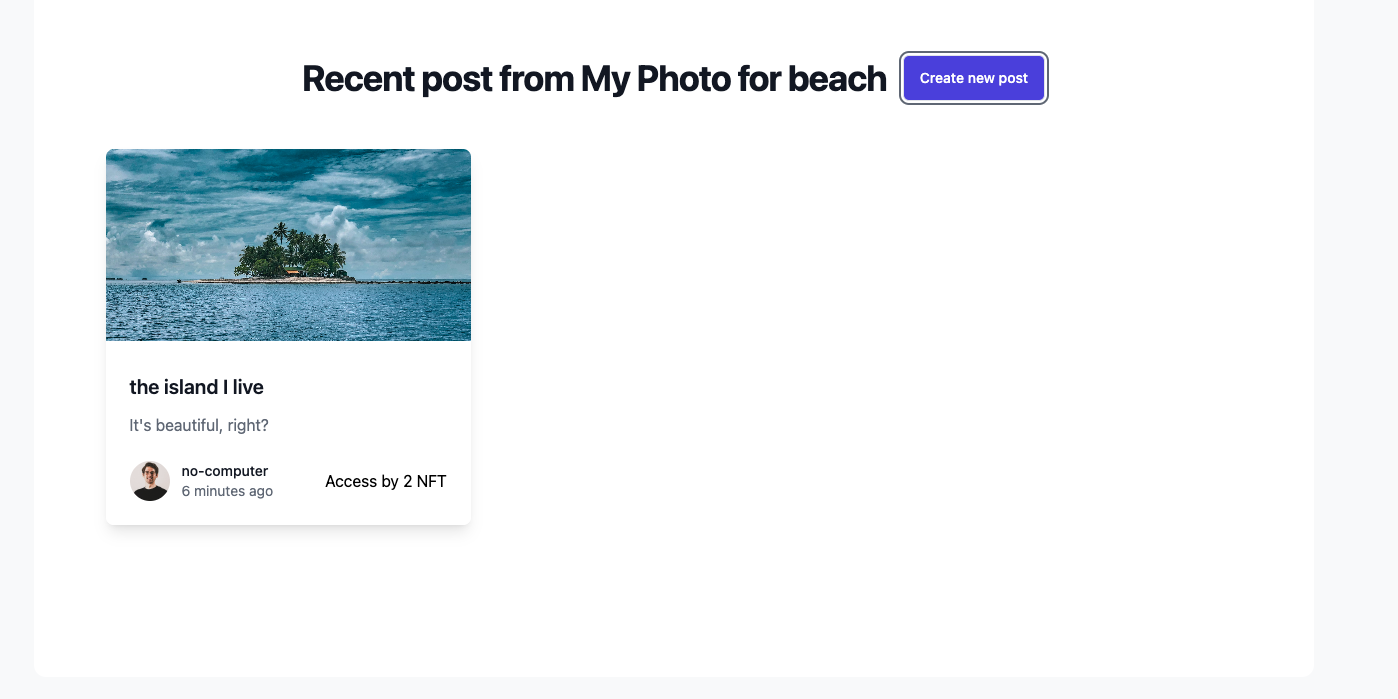Click the word 'island' in the post title
Image resolution: width=1398 pixels, height=699 pixels.
tap(189, 387)
